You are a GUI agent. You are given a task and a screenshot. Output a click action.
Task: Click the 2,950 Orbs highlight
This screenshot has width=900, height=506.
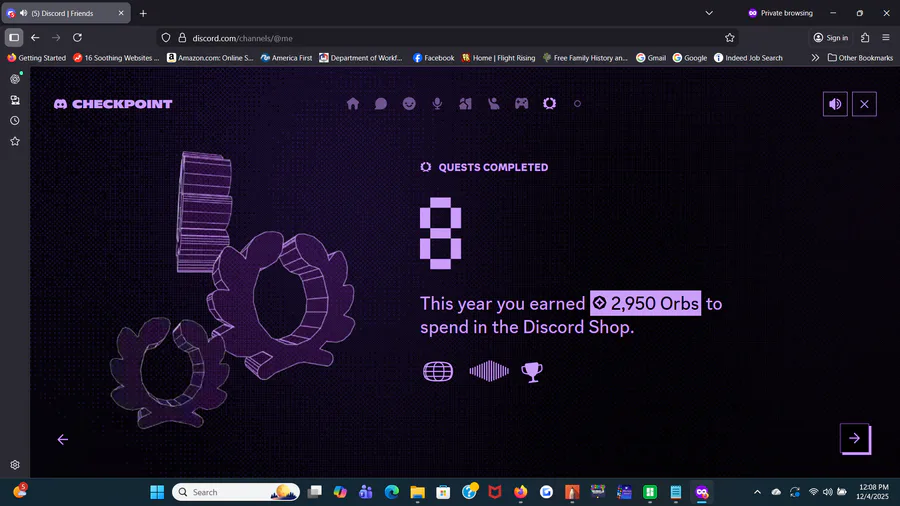646,303
